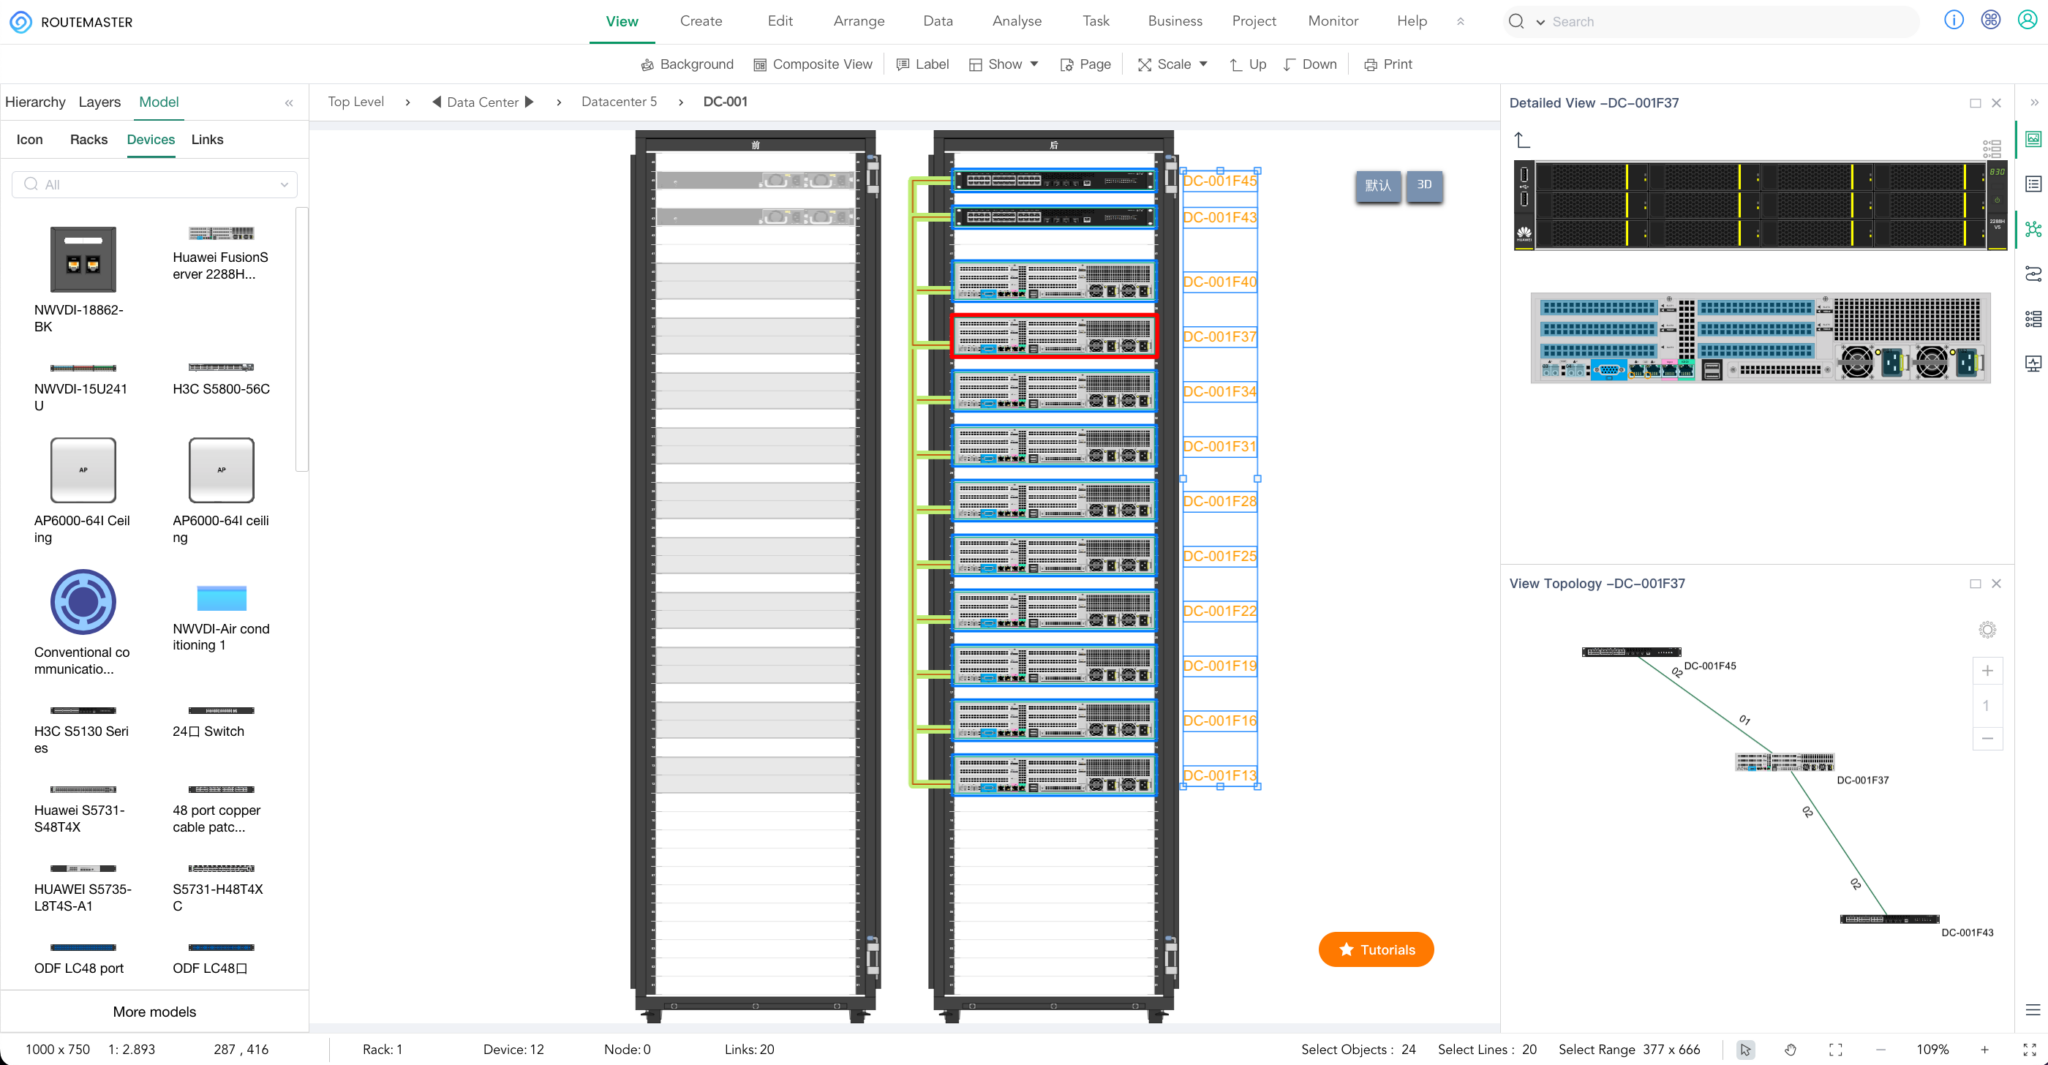The height and width of the screenshot is (1065, 2048).
Task: Switch to the Racks tab
Action: click(x=88, y=139)
